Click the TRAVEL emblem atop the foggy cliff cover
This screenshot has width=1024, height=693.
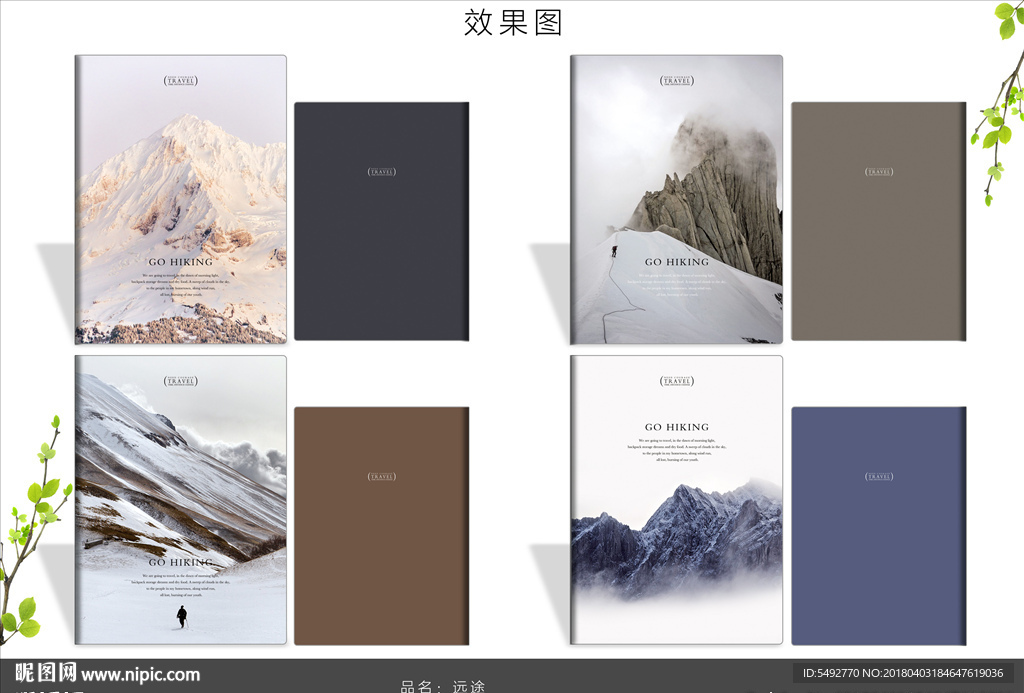677,81
